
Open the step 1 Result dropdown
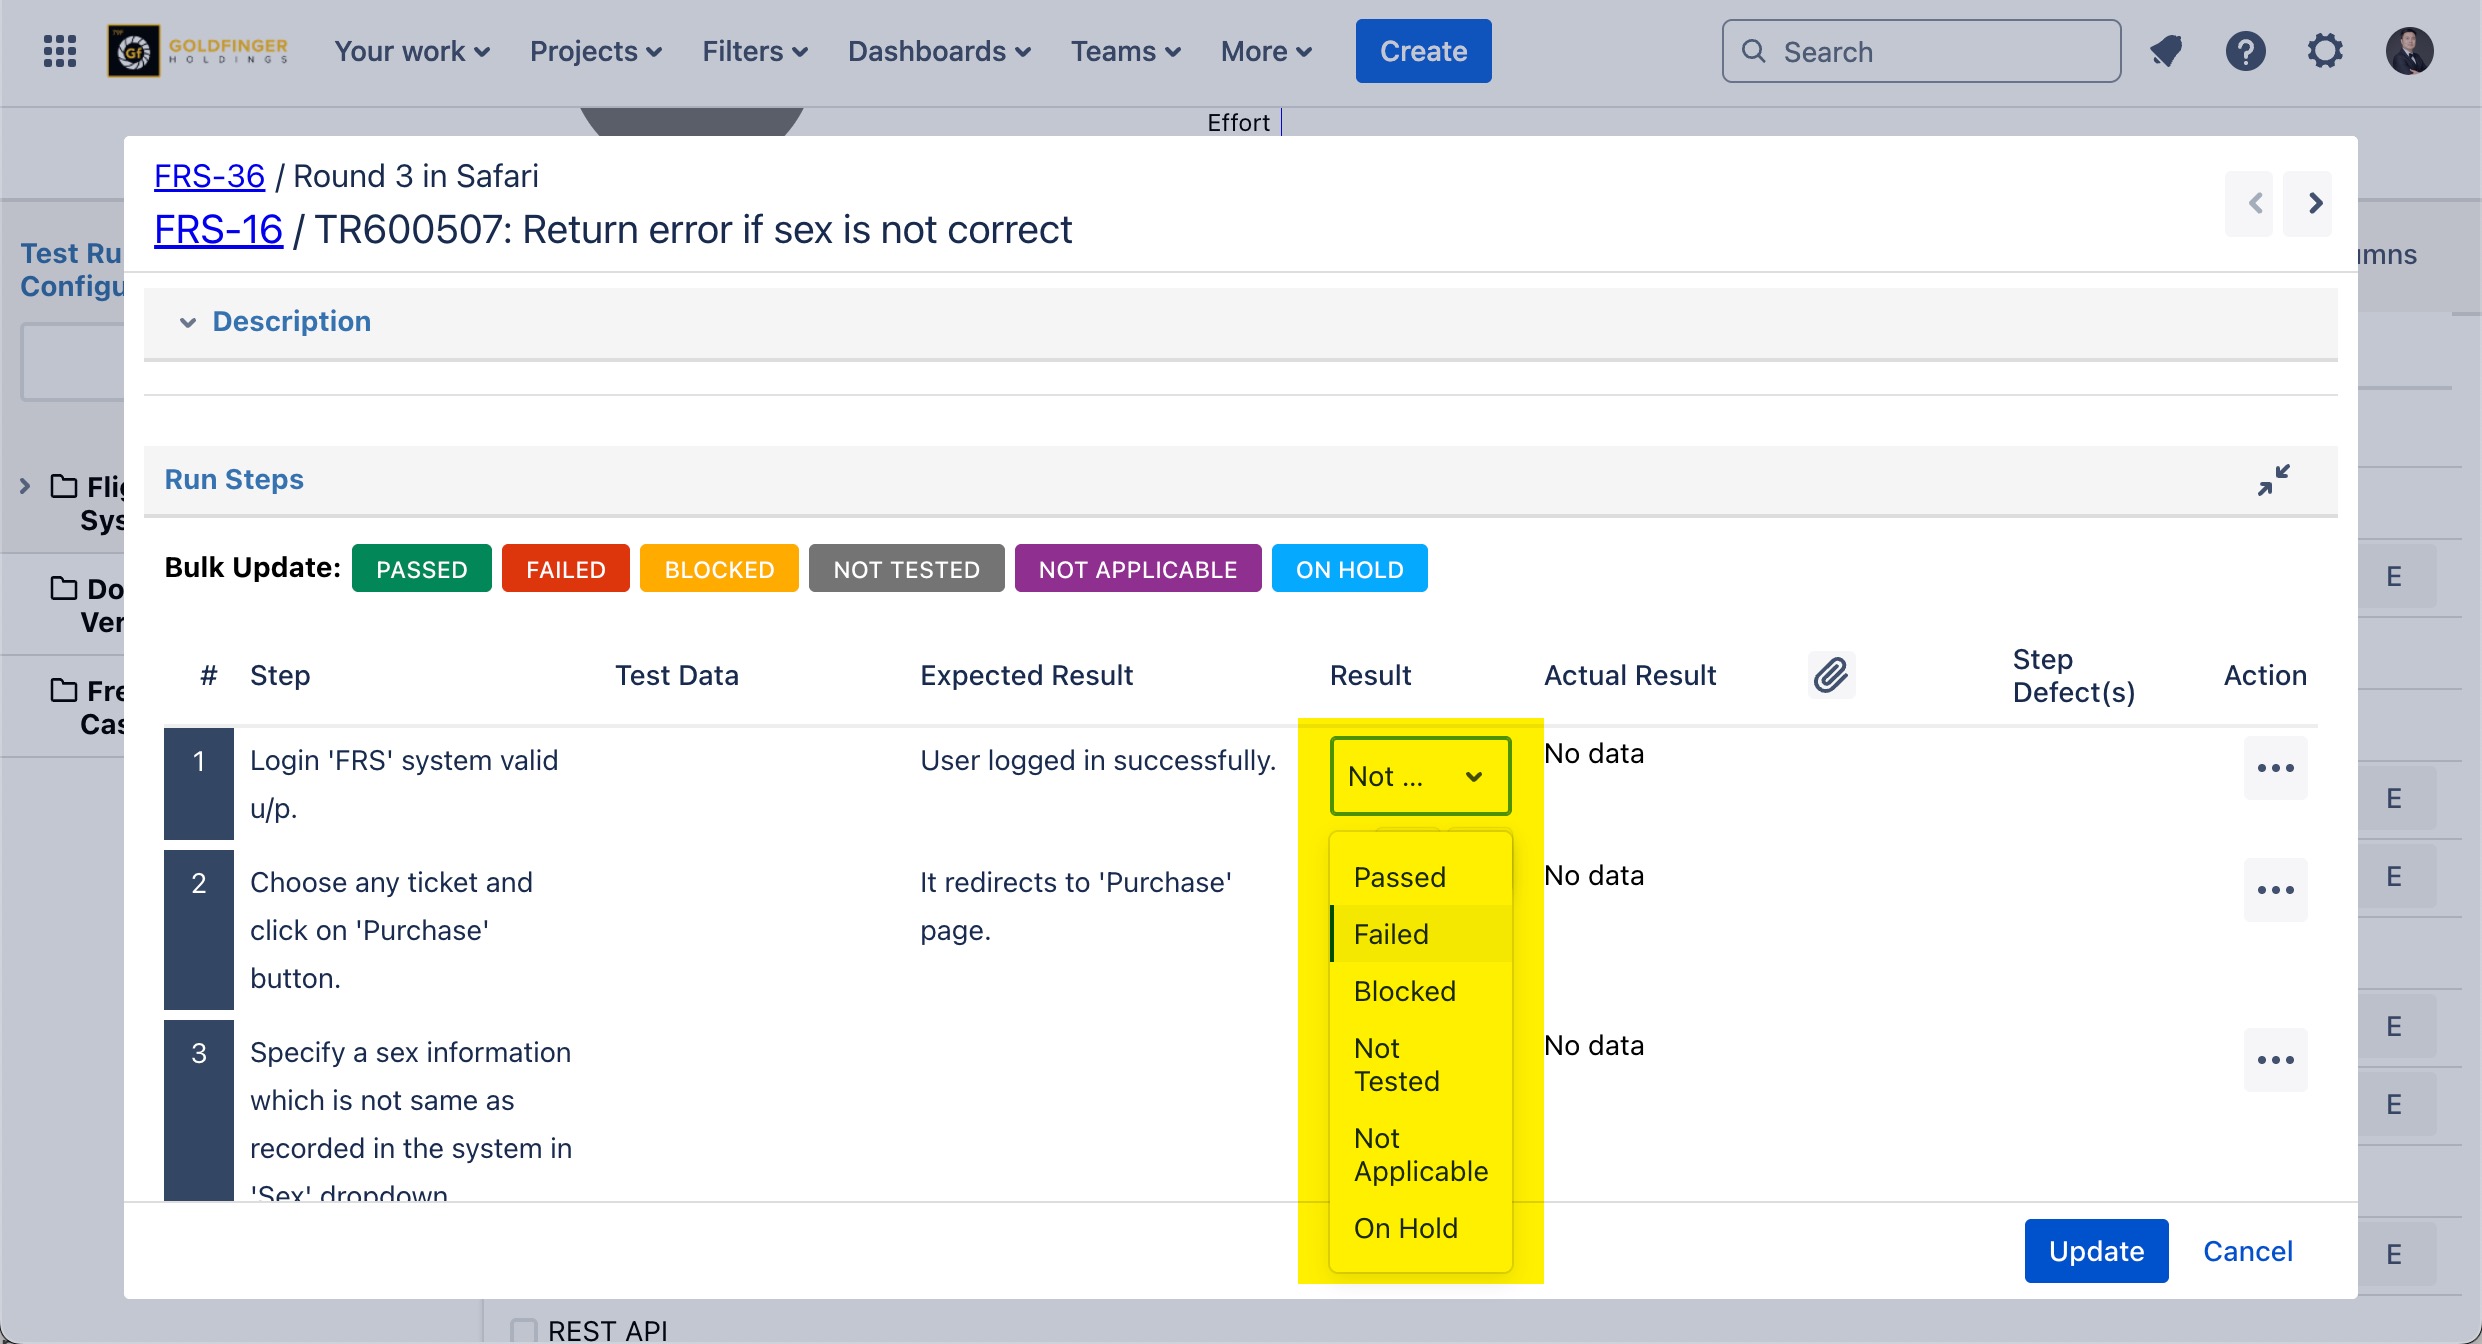1419,776
